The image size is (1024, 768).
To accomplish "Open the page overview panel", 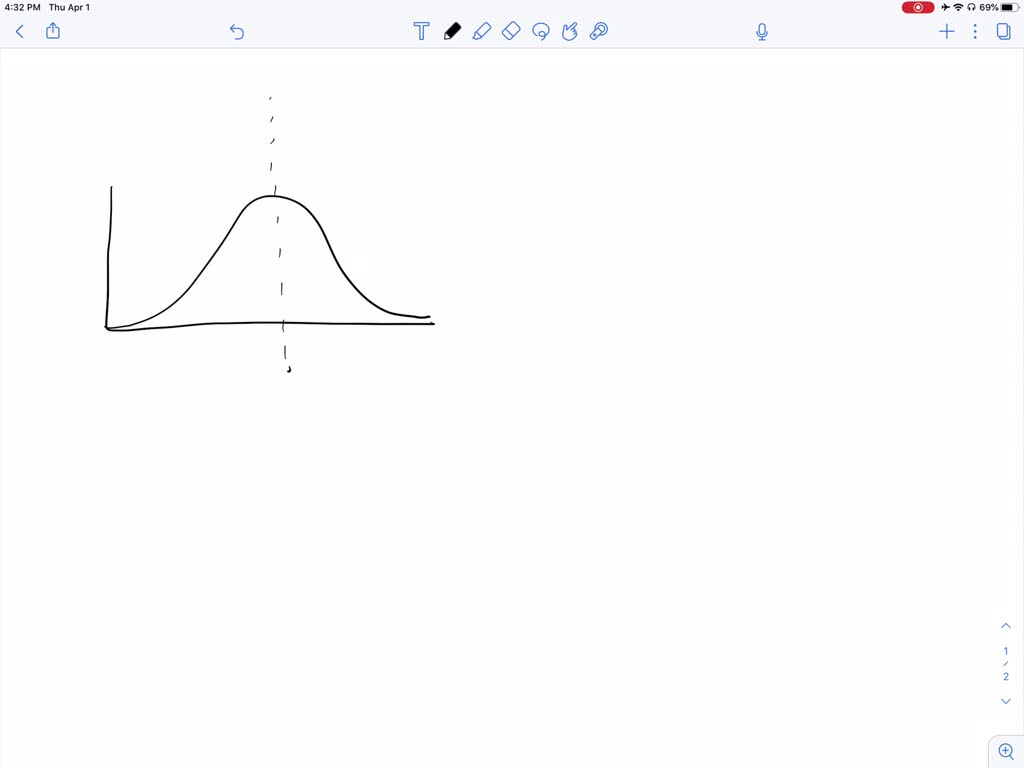I will coord(1003,31).
